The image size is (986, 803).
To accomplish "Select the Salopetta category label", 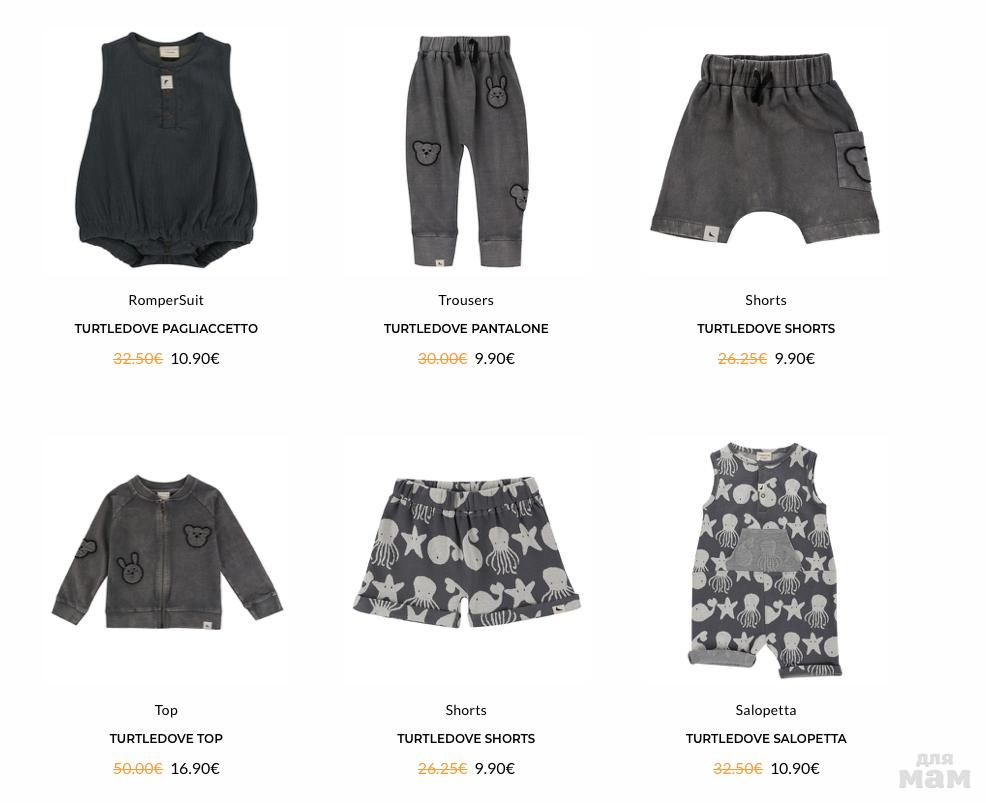I will [766, 711].
